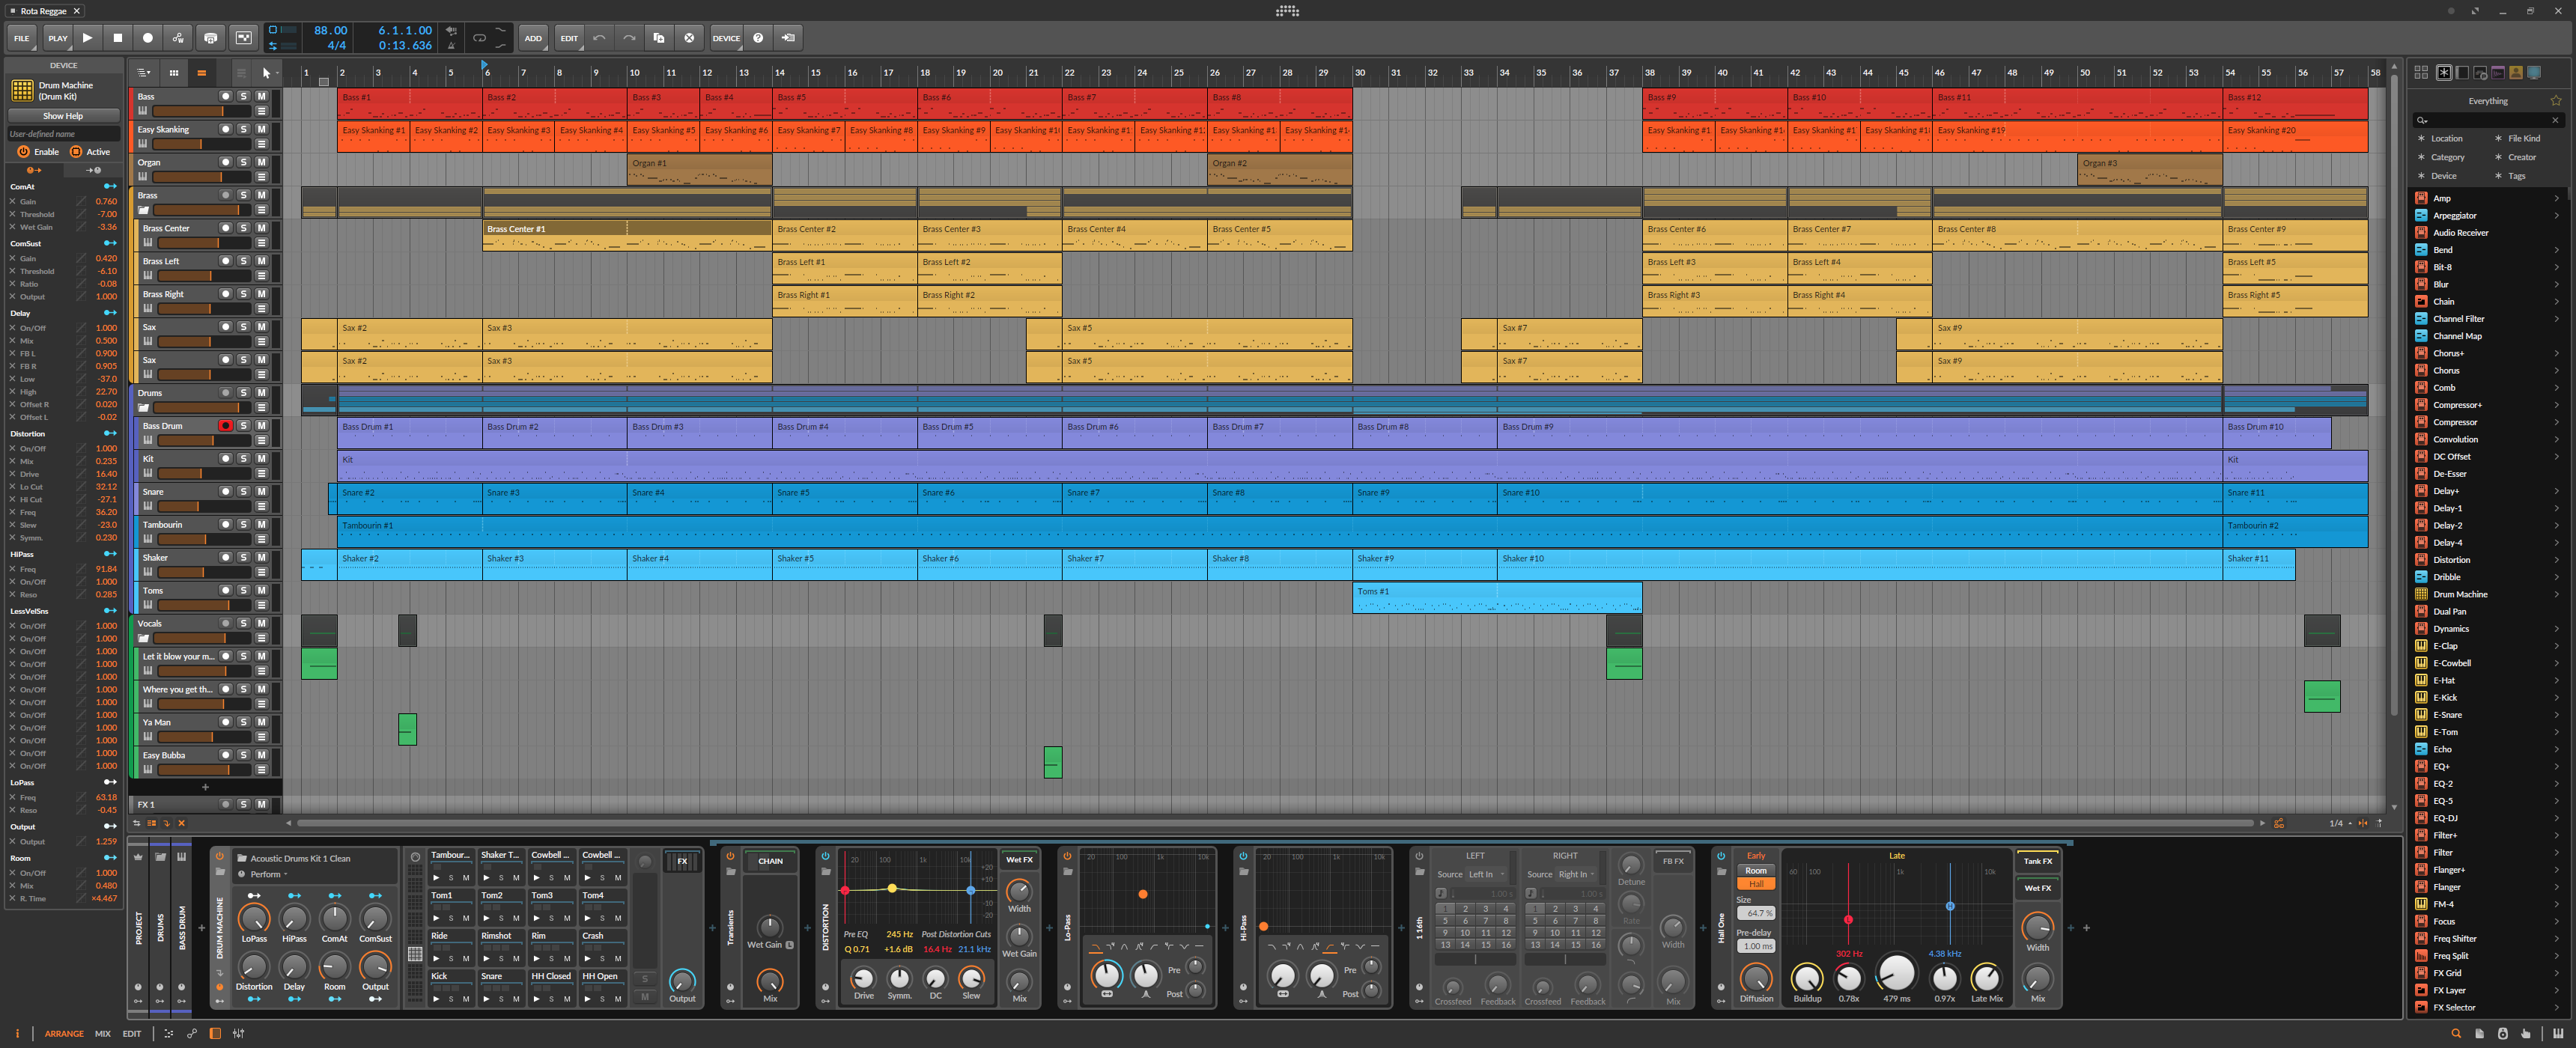Collapse the Brass group track folder
The width and height of the screenshot is (2576, 1048).
pyautogui.click(x=143, y=210)
